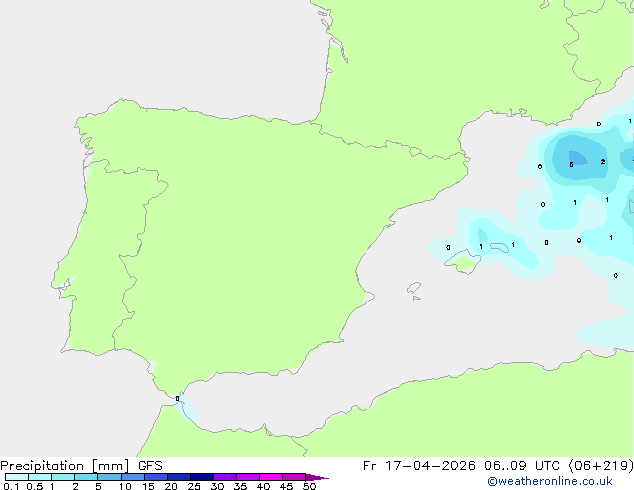Viewport: 634px width, 490px height.
Task: Click the legend swatch between 1 and 2
Action: point(63,477)
